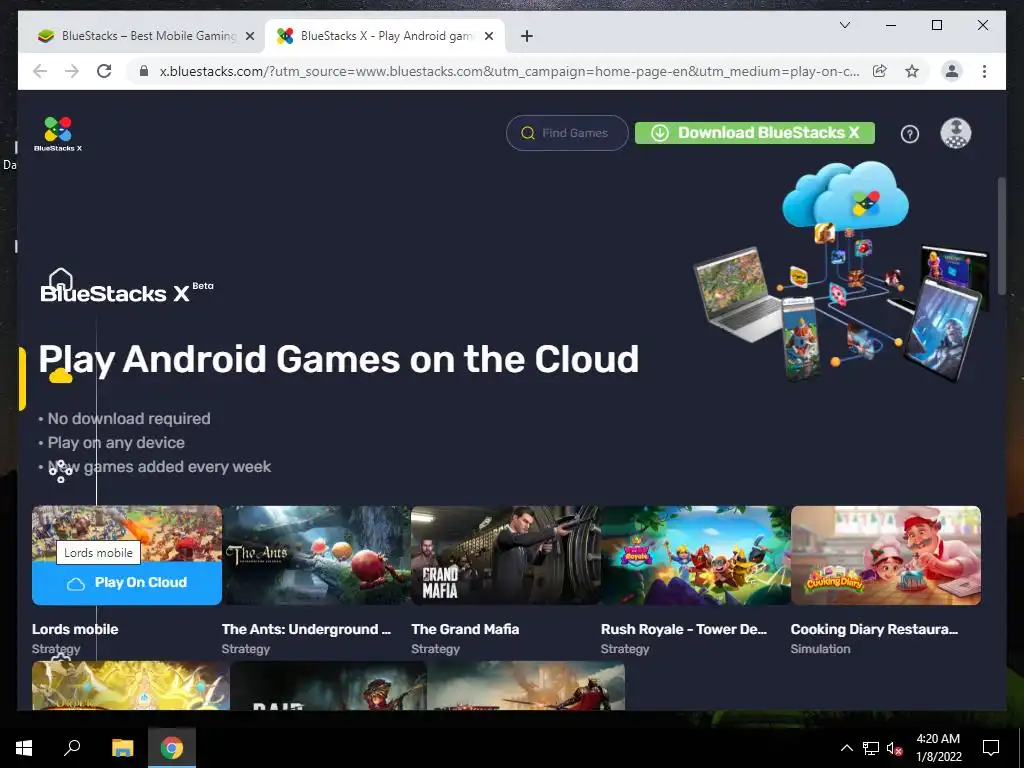Close the BlueStacks – Best Mobile Gaming tab
Viewport: 1024px width, 768px height.
pos(249,37)
